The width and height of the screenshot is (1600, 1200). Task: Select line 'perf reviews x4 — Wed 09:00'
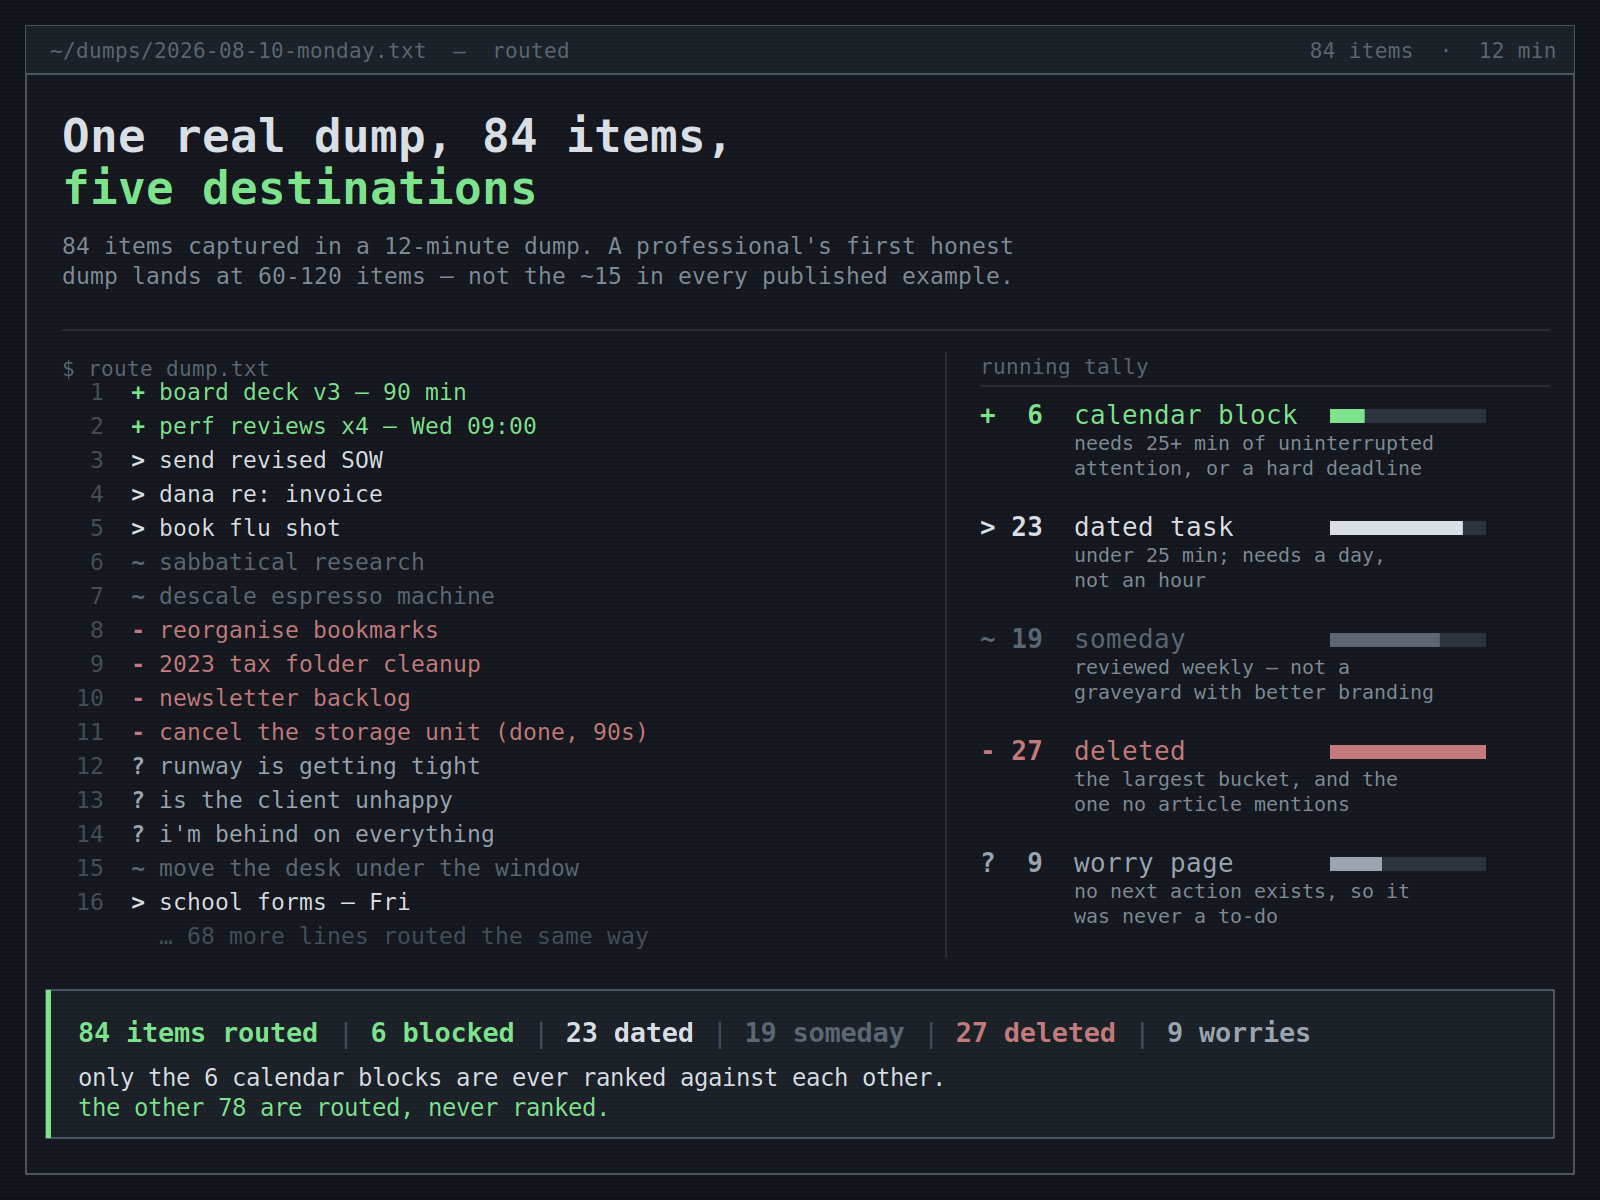pos(348,426)
